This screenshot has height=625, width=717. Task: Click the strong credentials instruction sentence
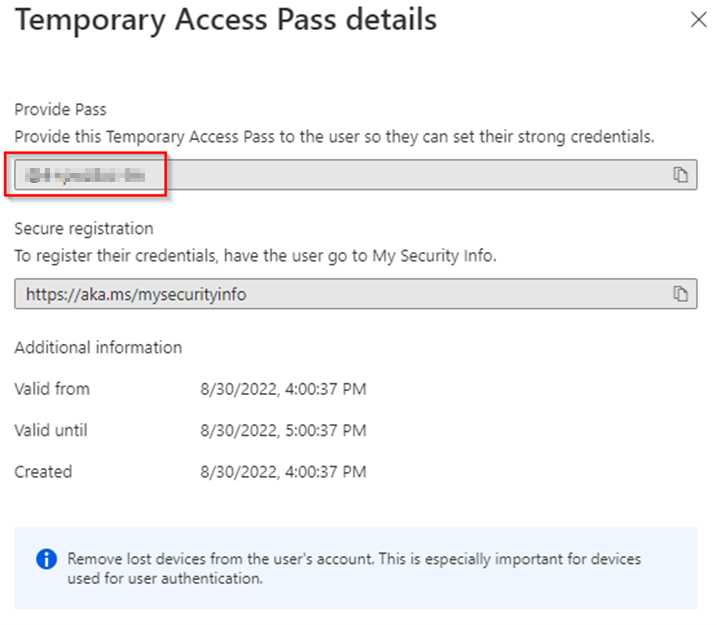click(x=334, y=136)
